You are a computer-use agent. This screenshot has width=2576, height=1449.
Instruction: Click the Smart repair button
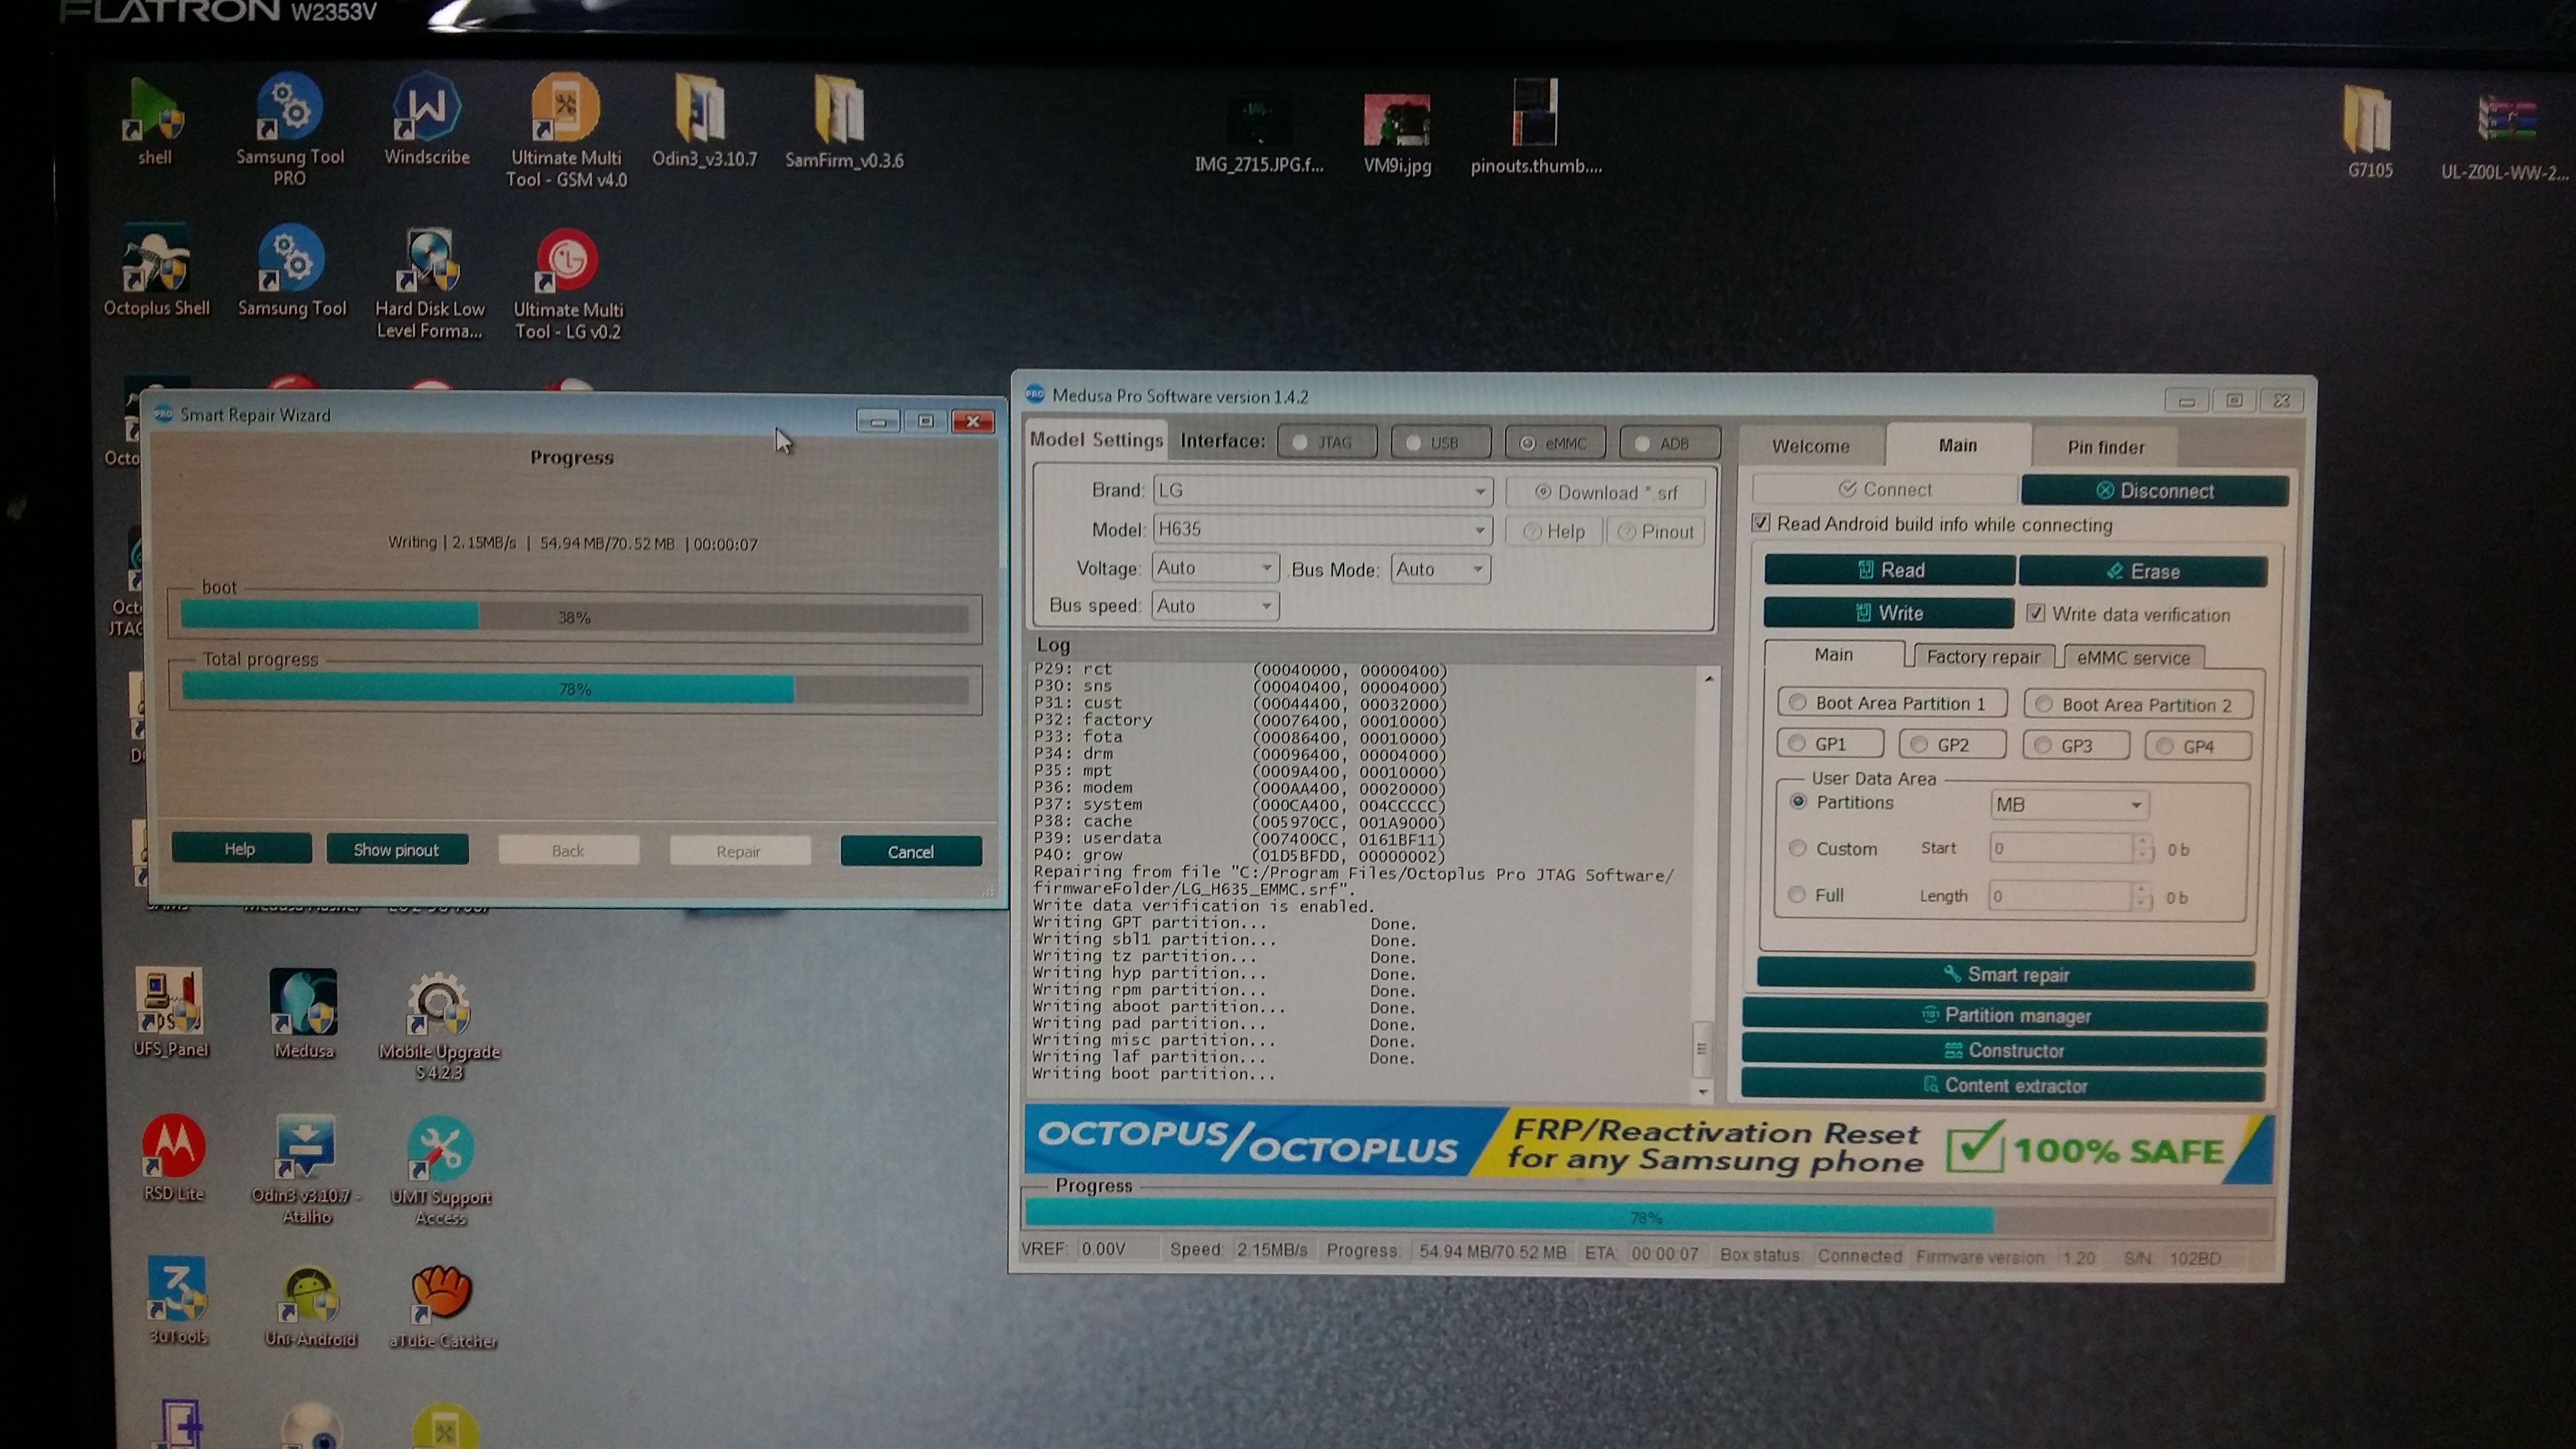(x=2005, y=974)
